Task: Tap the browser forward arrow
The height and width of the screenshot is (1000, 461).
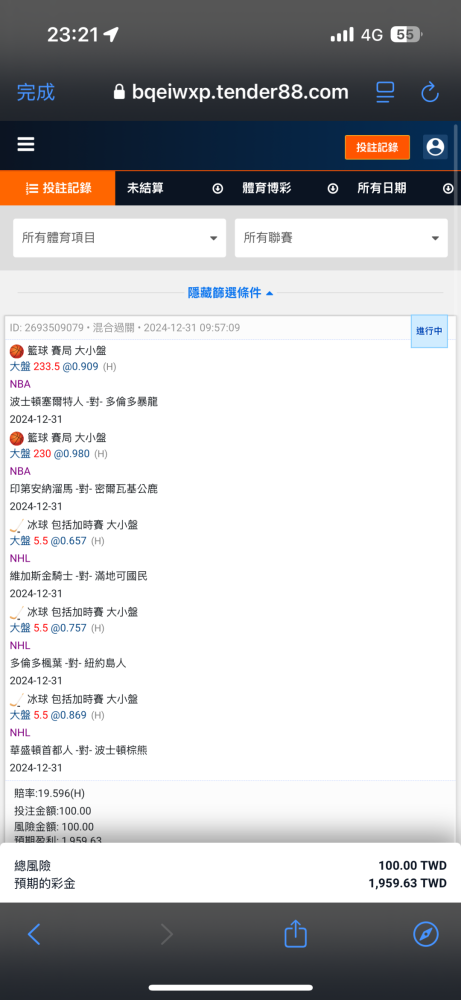Action: click(166, 935)
